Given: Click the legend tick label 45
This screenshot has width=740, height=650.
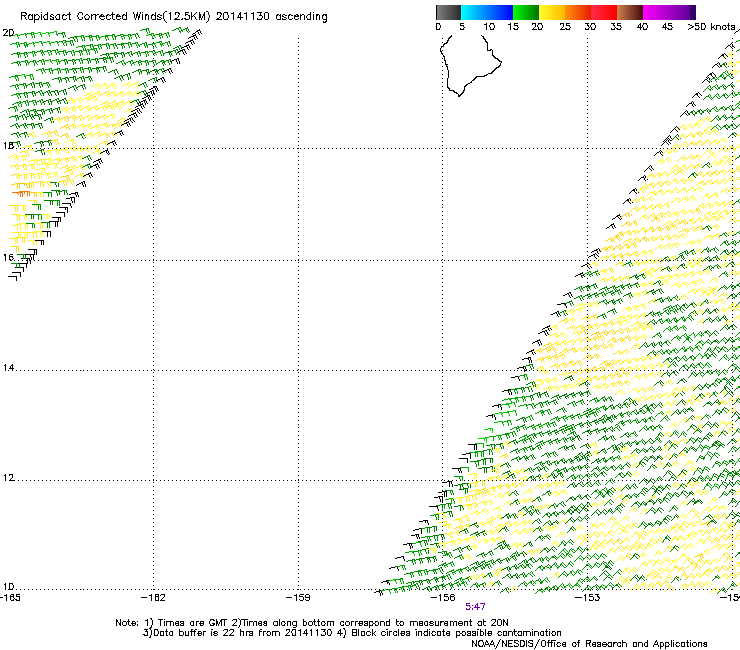Looking at the screenshot, I should [667, 26].
